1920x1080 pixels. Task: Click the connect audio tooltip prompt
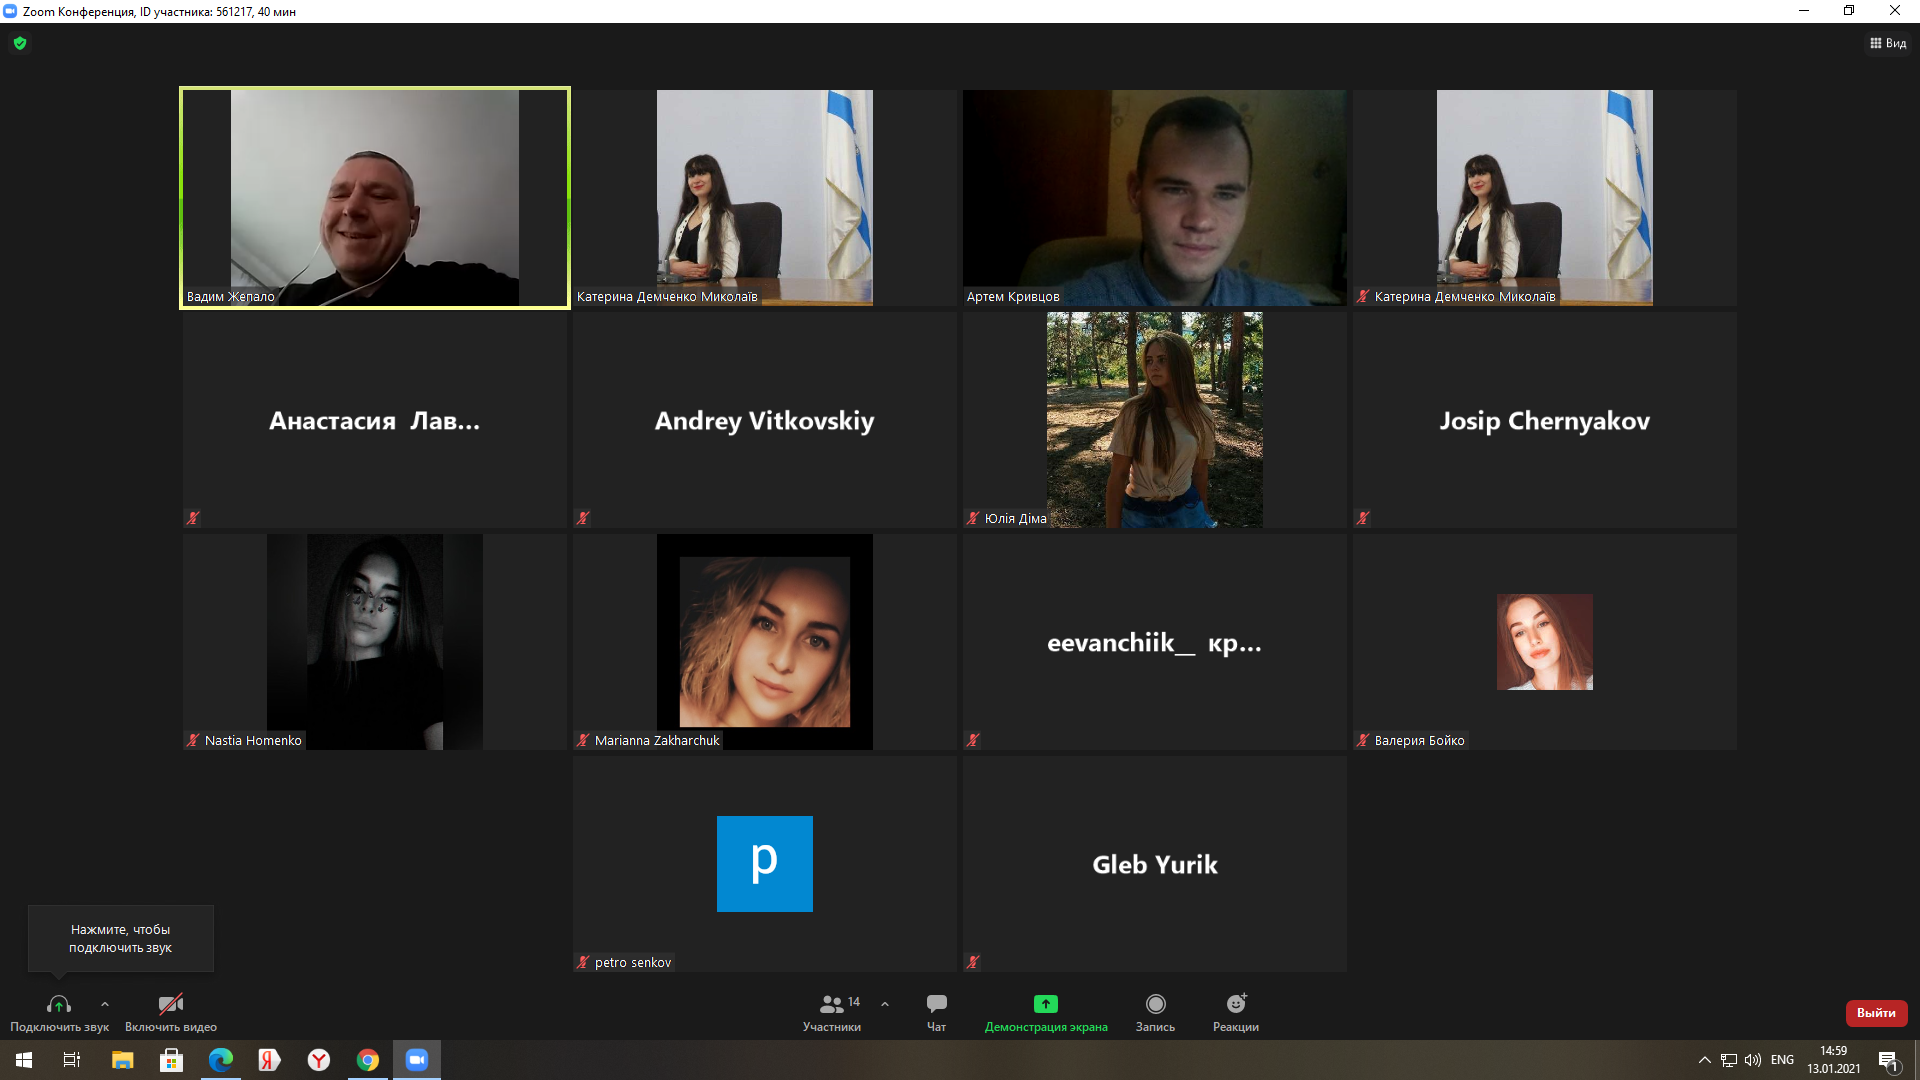pos(121,938)
